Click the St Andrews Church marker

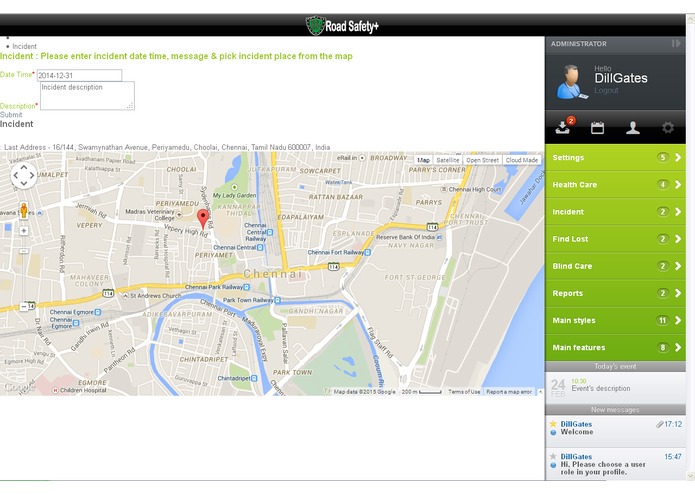(125, 296)
